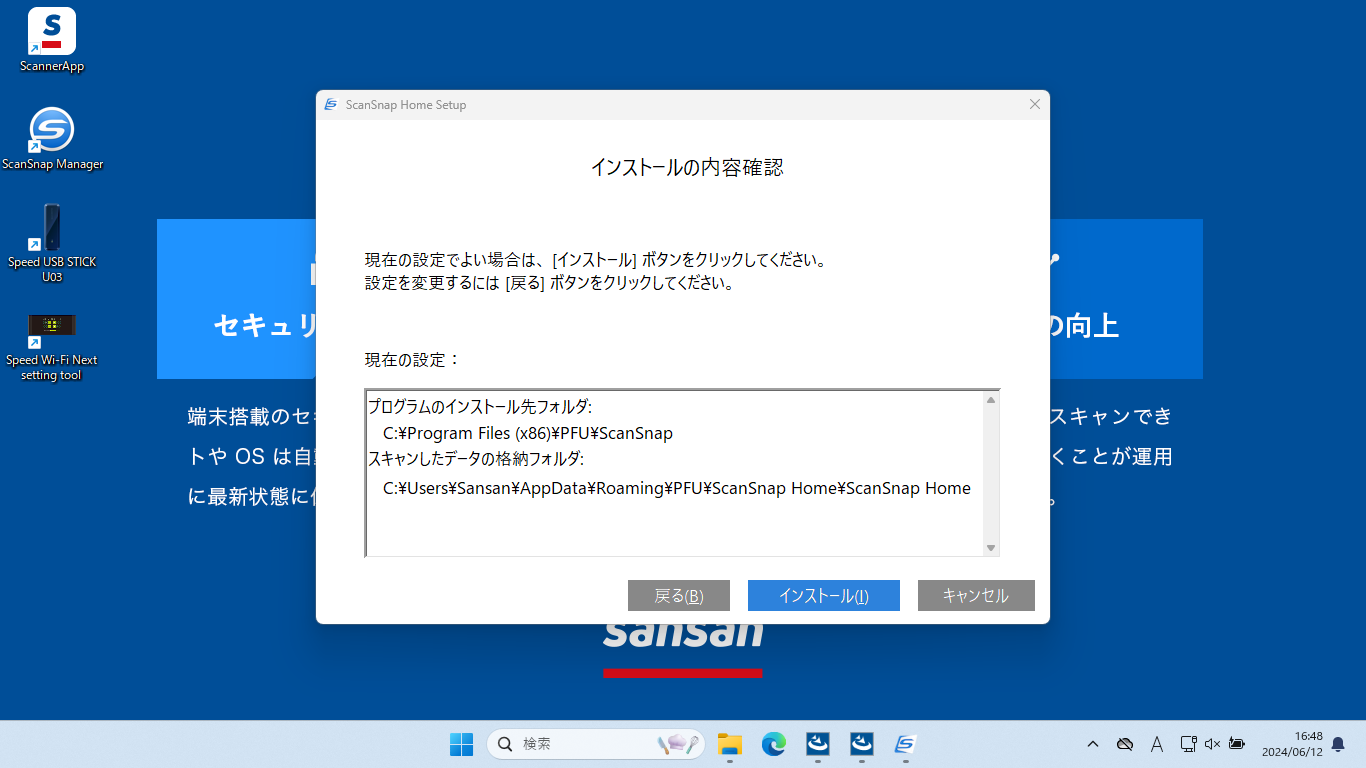Click the キャンセル cancel button
1366x768 pixels.
(x=976, y=596)
